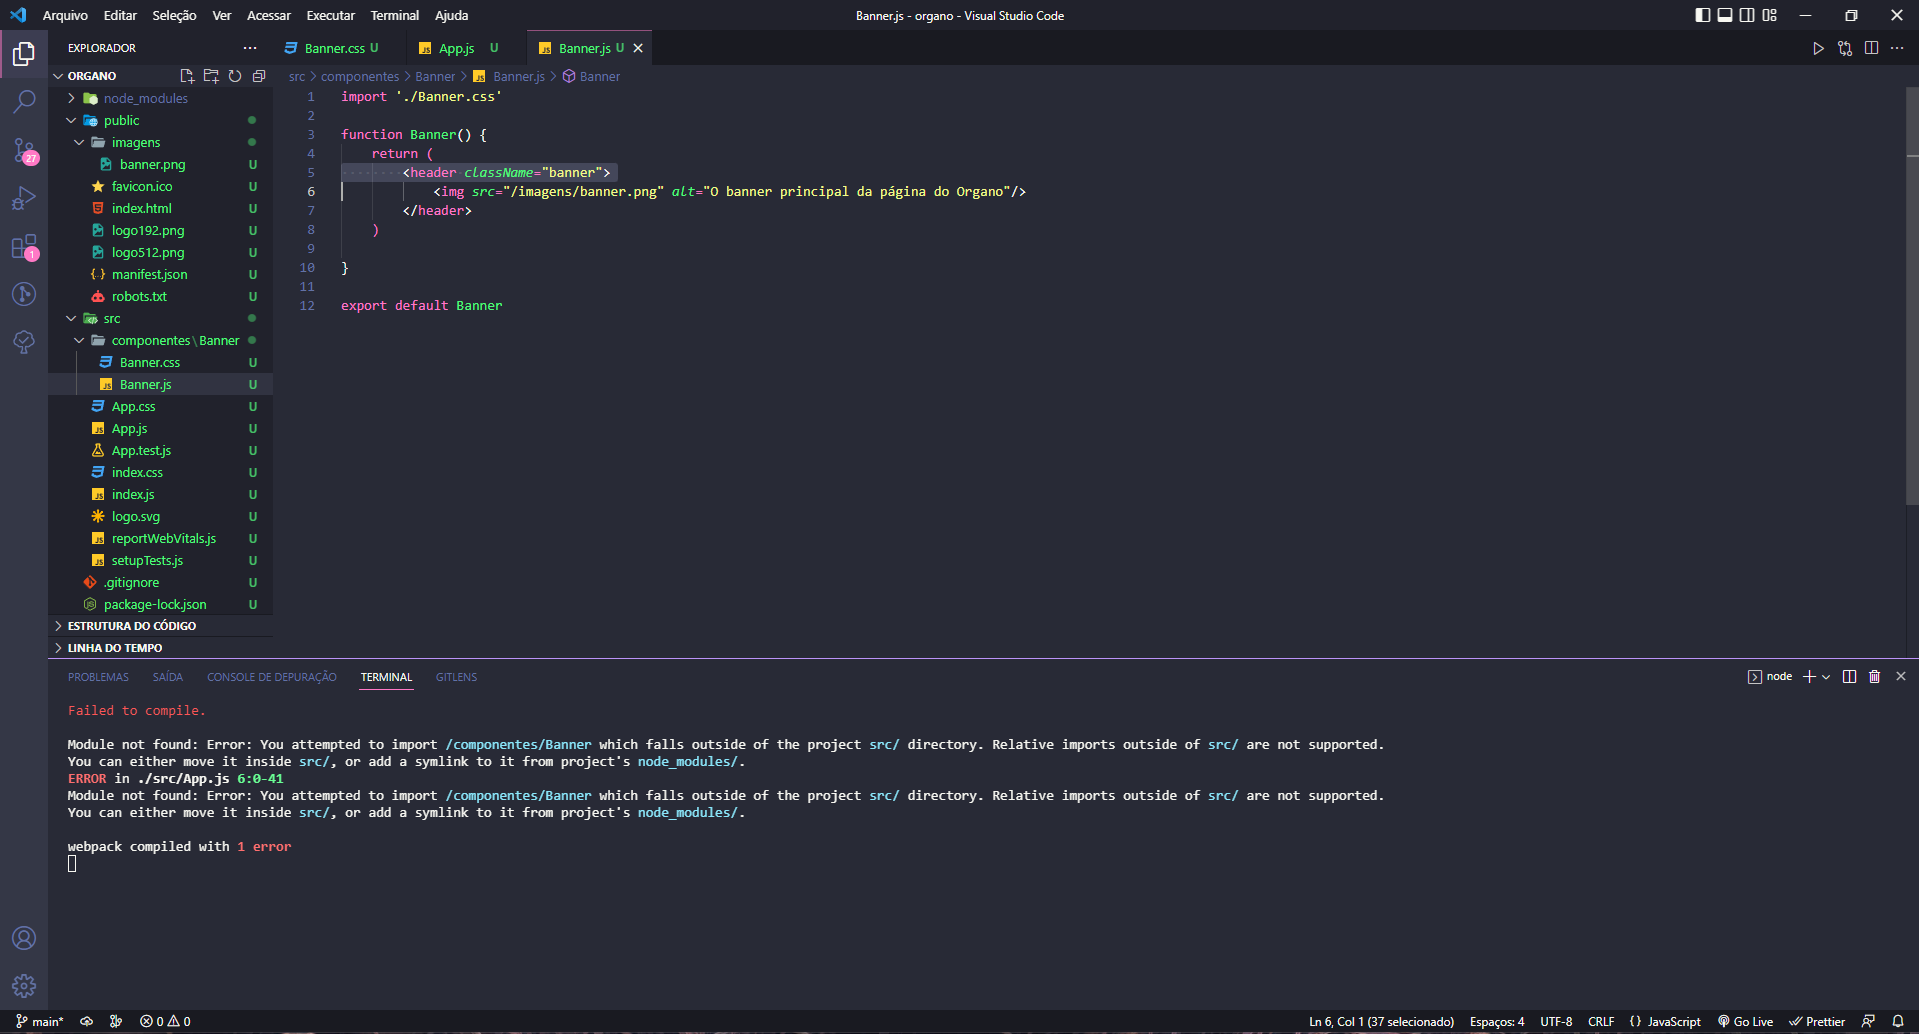The height and width of the screenshot is (1034, 1919).
Task: Open App.test.js file in explorer
Action: tap(160, 450)
